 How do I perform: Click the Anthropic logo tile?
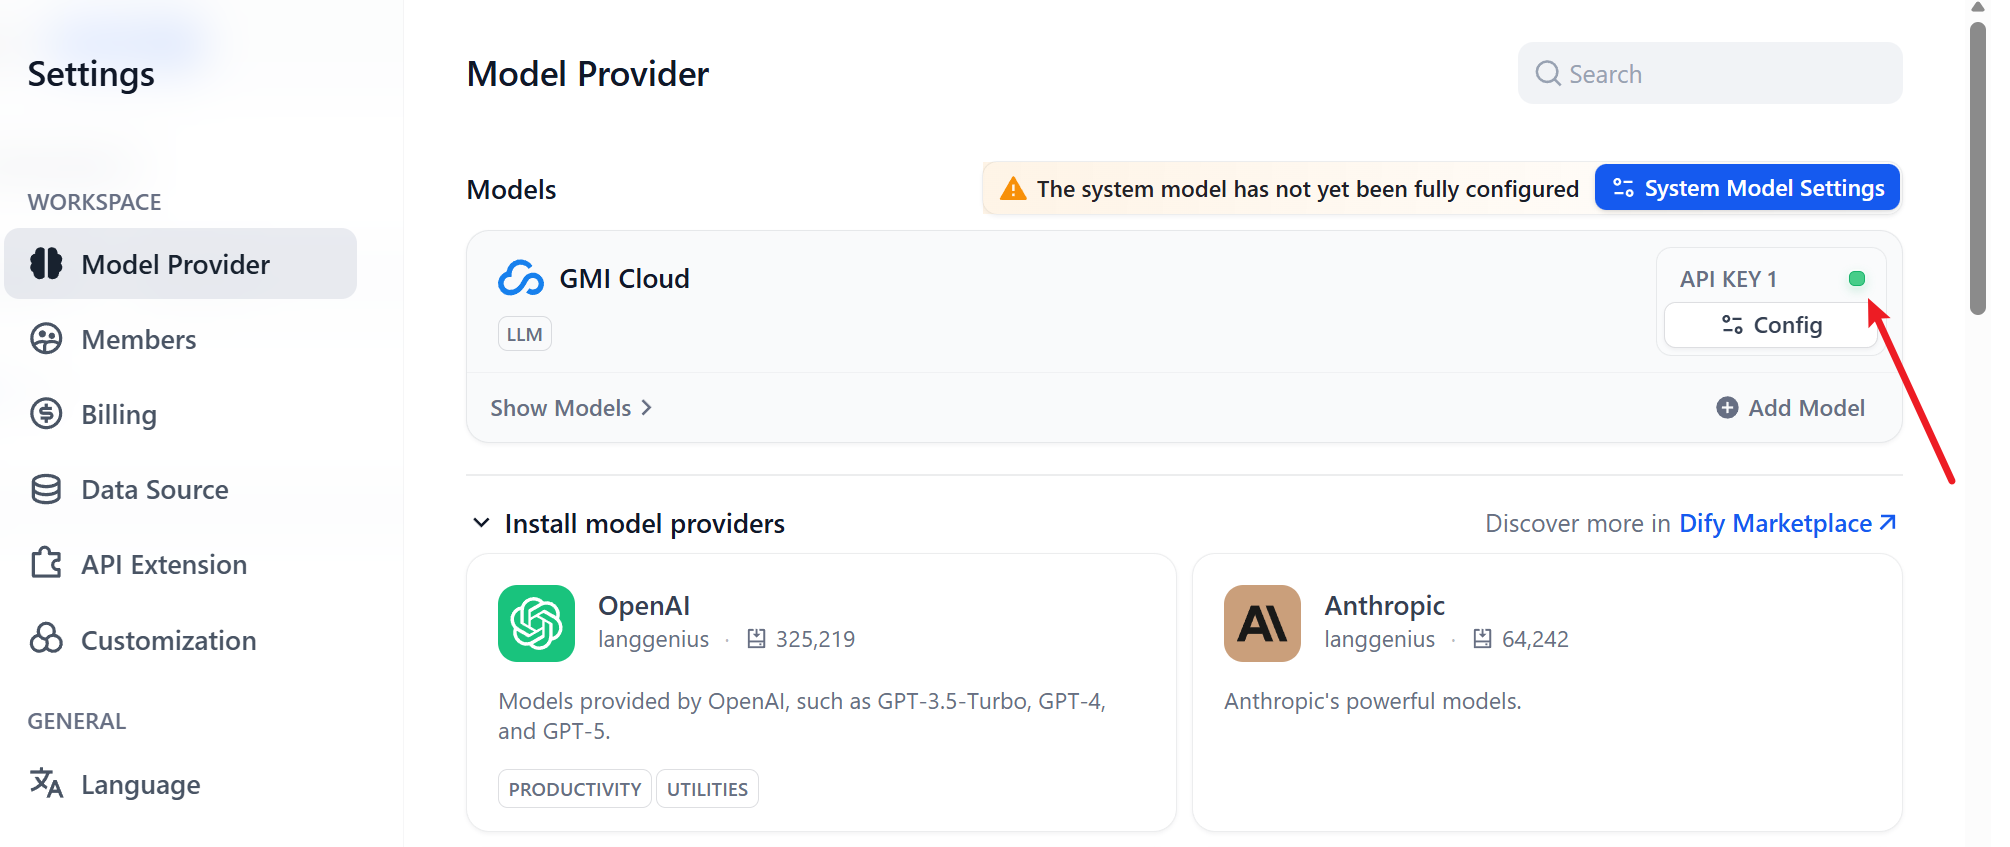1262,623
